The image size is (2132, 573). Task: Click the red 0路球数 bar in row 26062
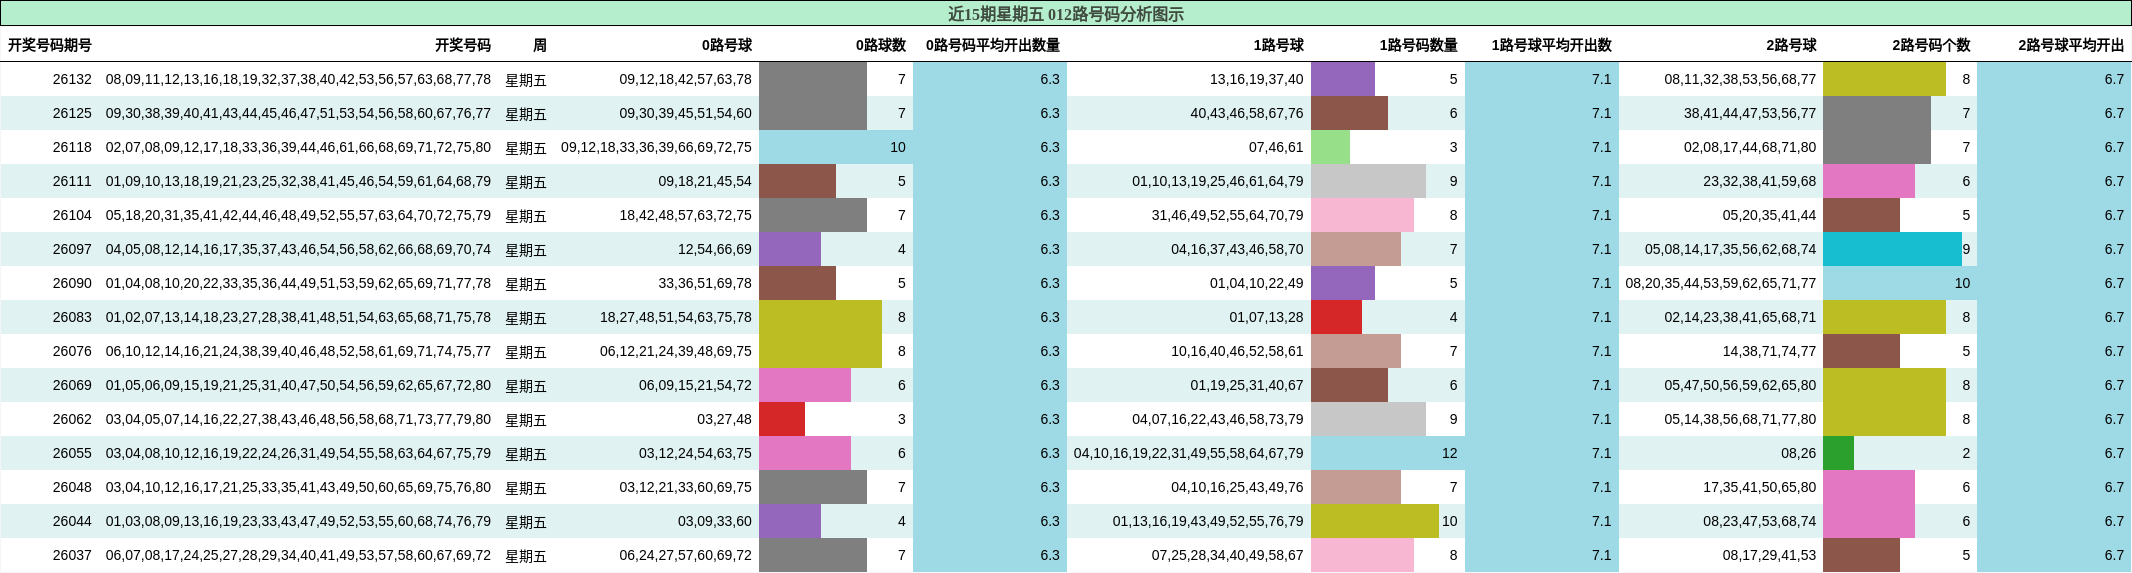[x=782, y=419]
